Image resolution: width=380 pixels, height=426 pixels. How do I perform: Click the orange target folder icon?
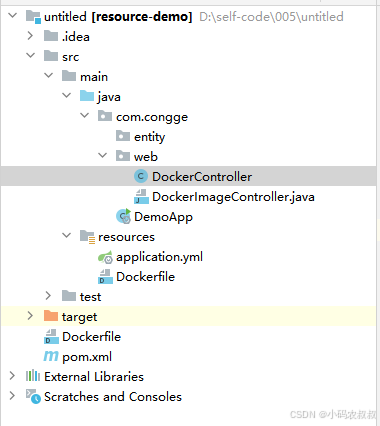[x=51, y=315]
